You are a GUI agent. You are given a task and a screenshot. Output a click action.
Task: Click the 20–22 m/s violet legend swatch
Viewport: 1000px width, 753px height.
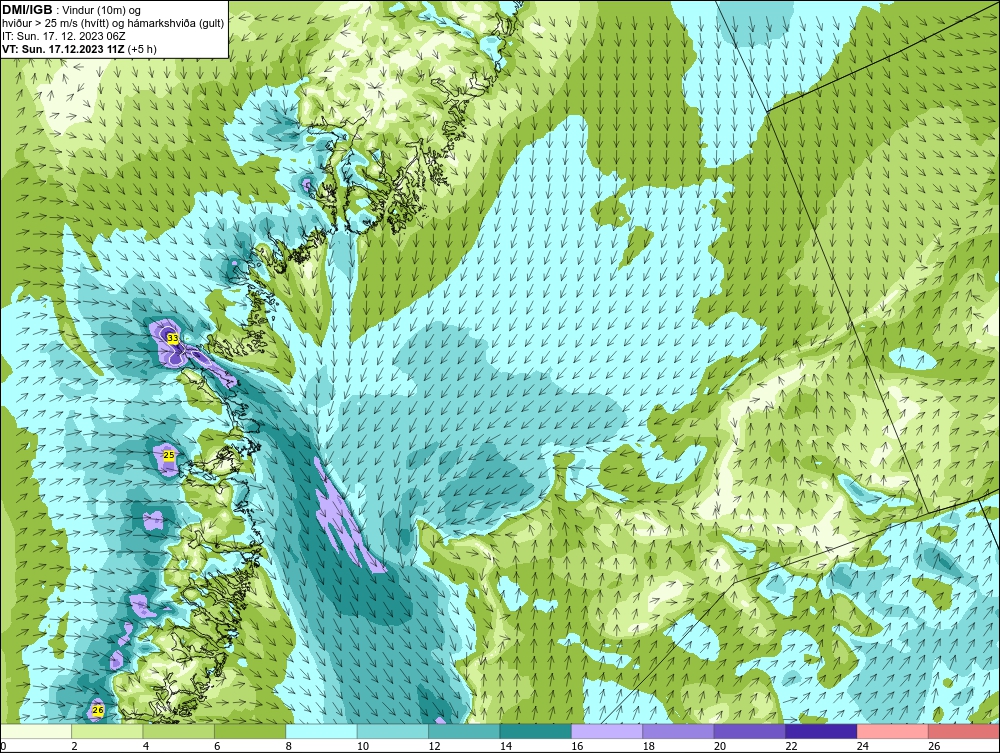[750, 731]
